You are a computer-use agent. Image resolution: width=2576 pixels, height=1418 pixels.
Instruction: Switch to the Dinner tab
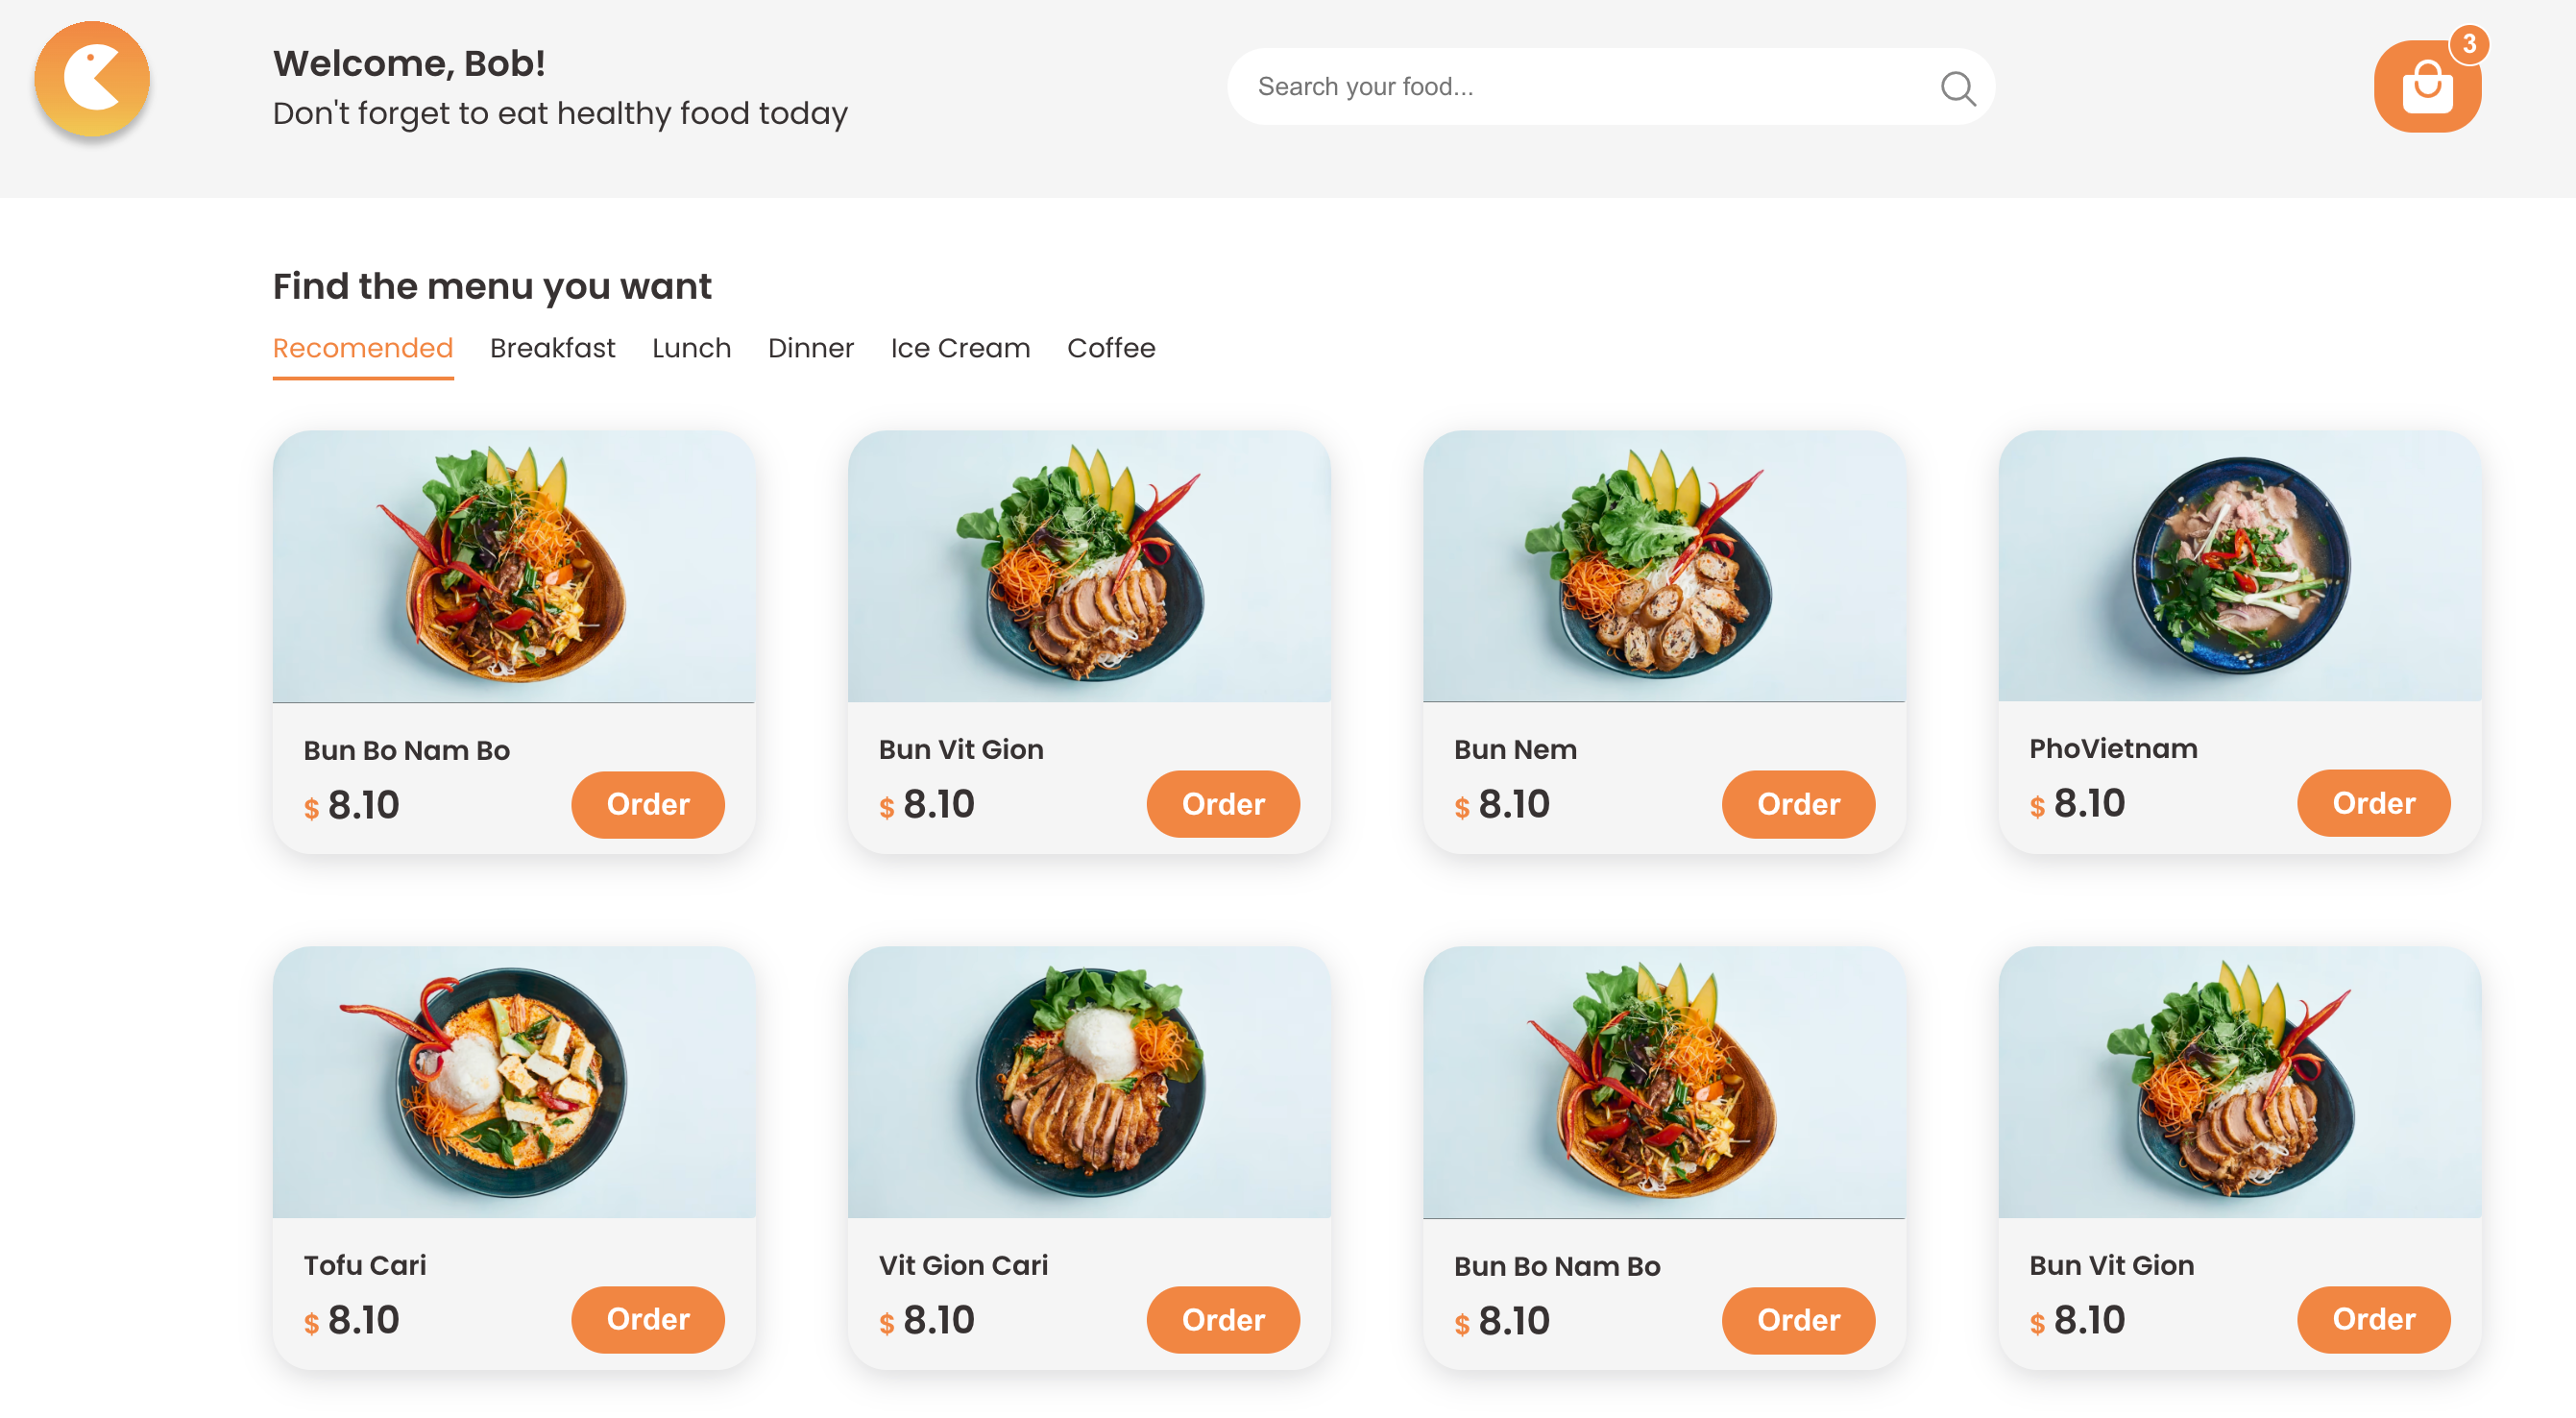[x=811, y=348]
